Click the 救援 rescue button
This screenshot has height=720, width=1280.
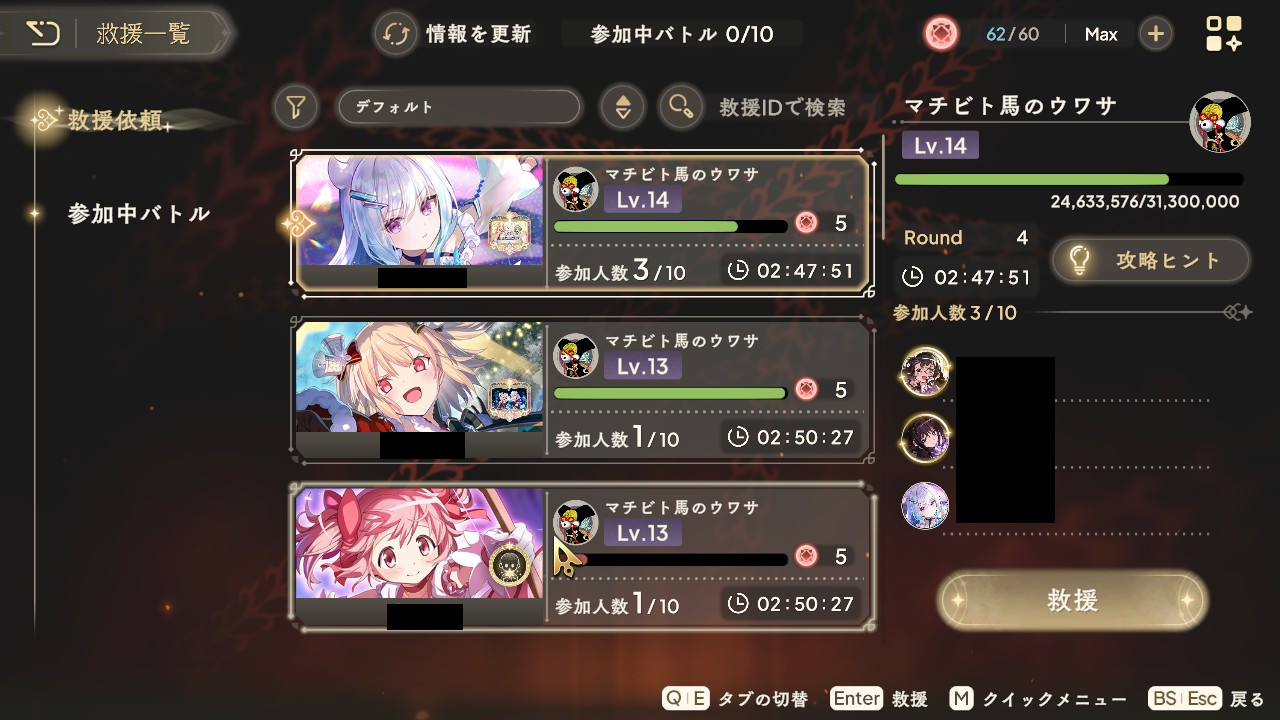pyautogui.click(x=1073, y=600)
